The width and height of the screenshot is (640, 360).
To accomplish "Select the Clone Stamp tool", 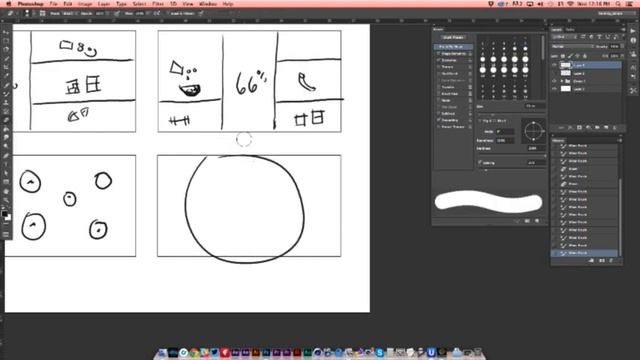I will (6, 103).
